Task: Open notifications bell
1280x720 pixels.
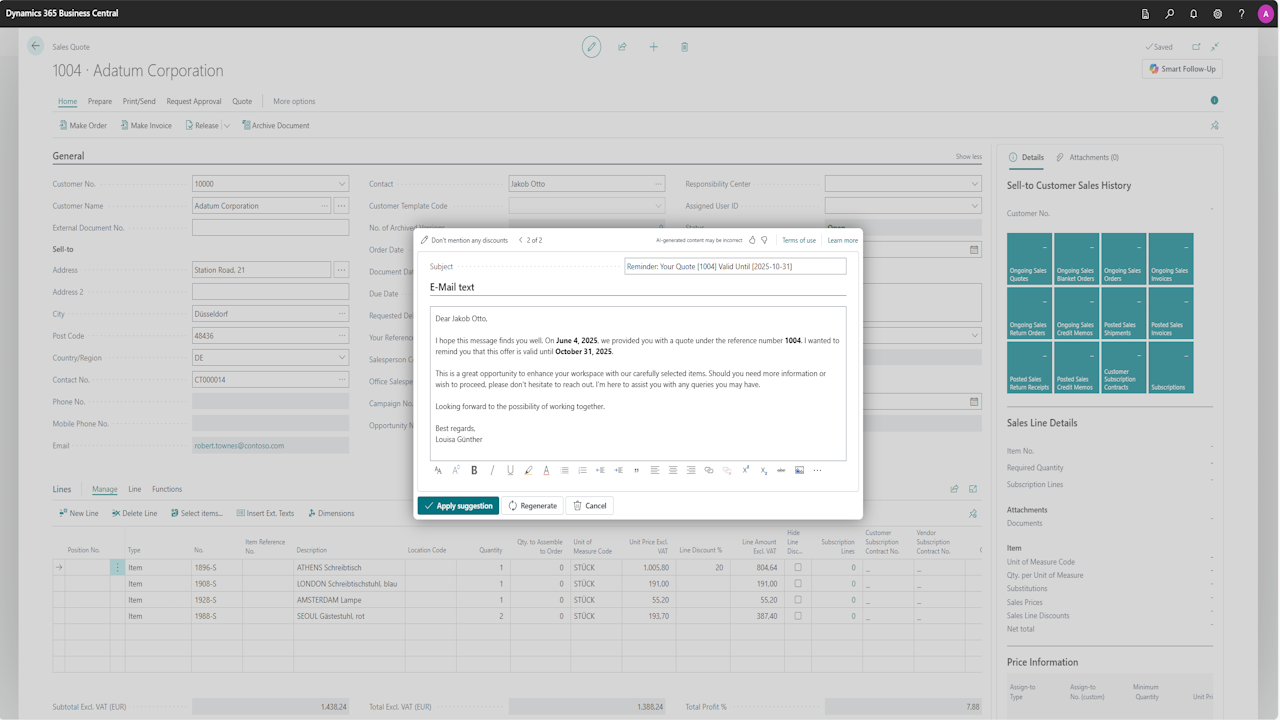Action: pos(1194,14)
